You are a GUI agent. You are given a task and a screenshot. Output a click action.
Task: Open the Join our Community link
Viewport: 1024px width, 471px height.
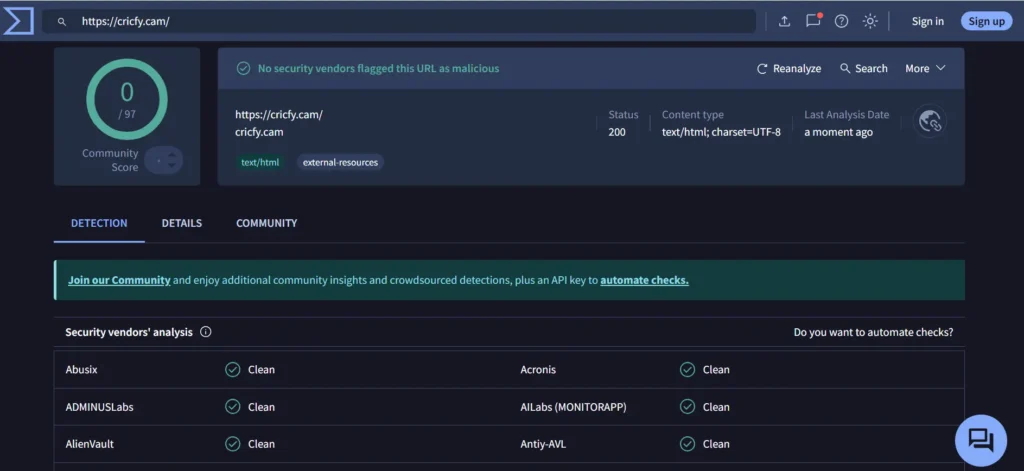point(120,280)
